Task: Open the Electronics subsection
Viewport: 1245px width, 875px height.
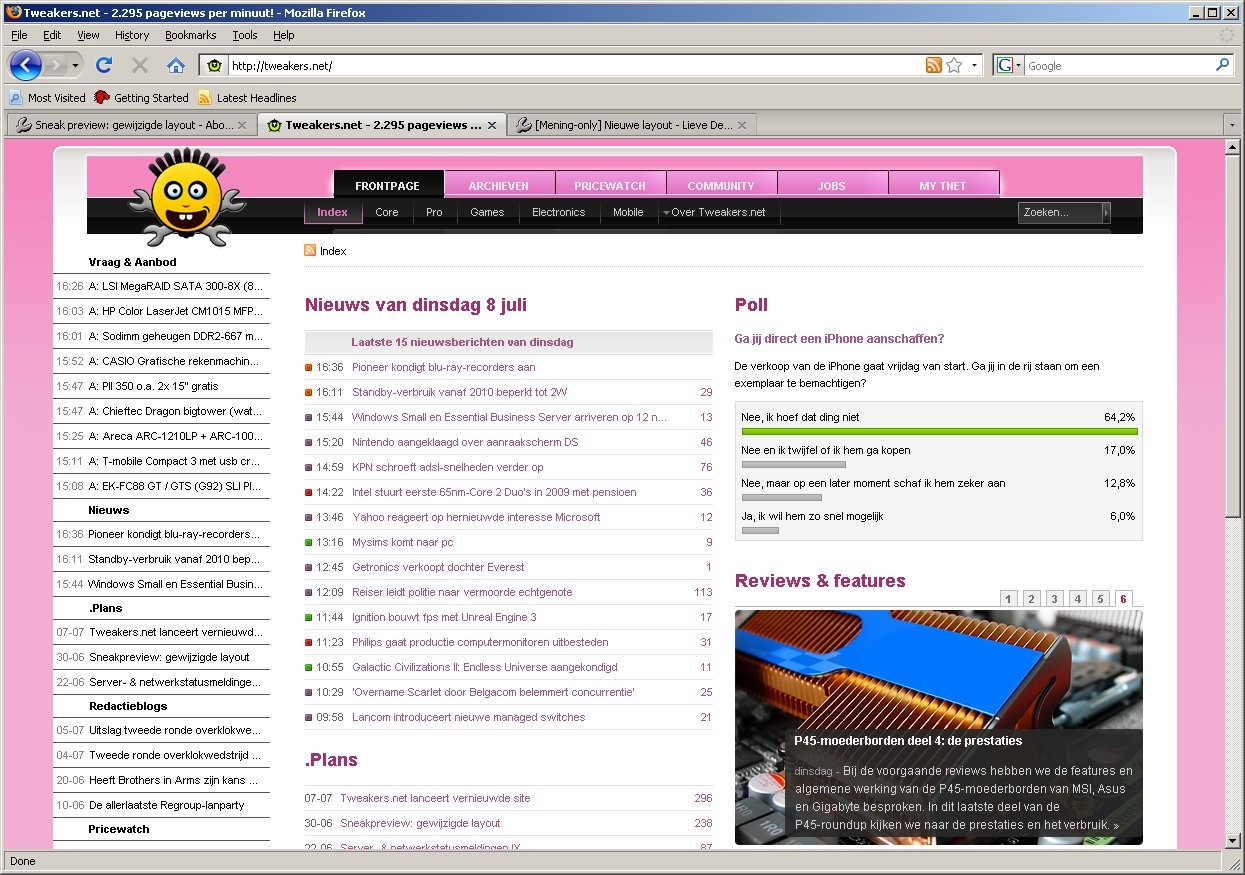Action: pos(558,212)
